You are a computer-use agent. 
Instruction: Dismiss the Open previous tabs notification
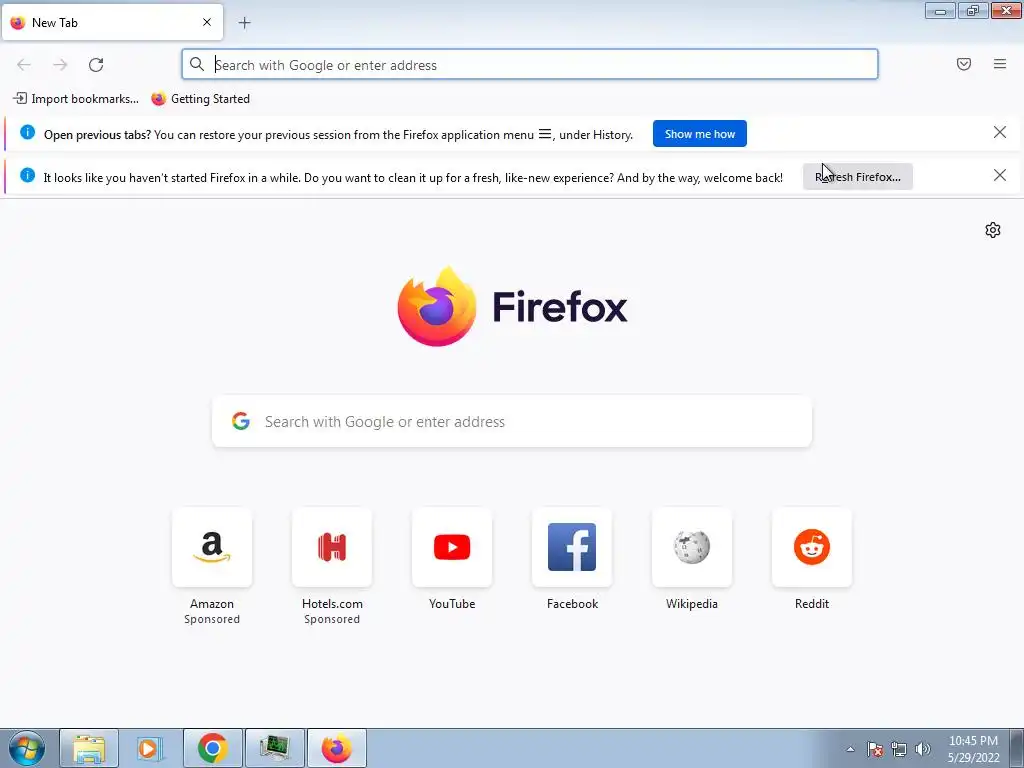[x=999, y=133]
